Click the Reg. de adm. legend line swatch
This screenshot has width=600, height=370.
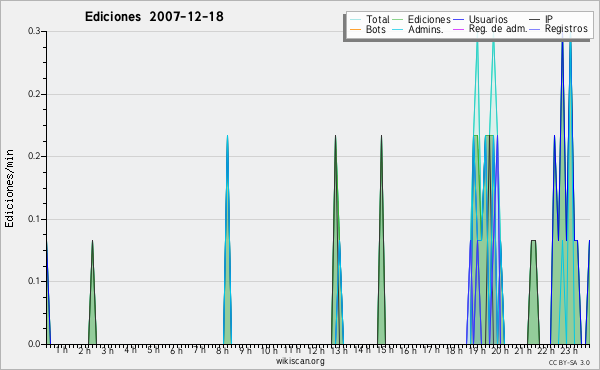458,29
